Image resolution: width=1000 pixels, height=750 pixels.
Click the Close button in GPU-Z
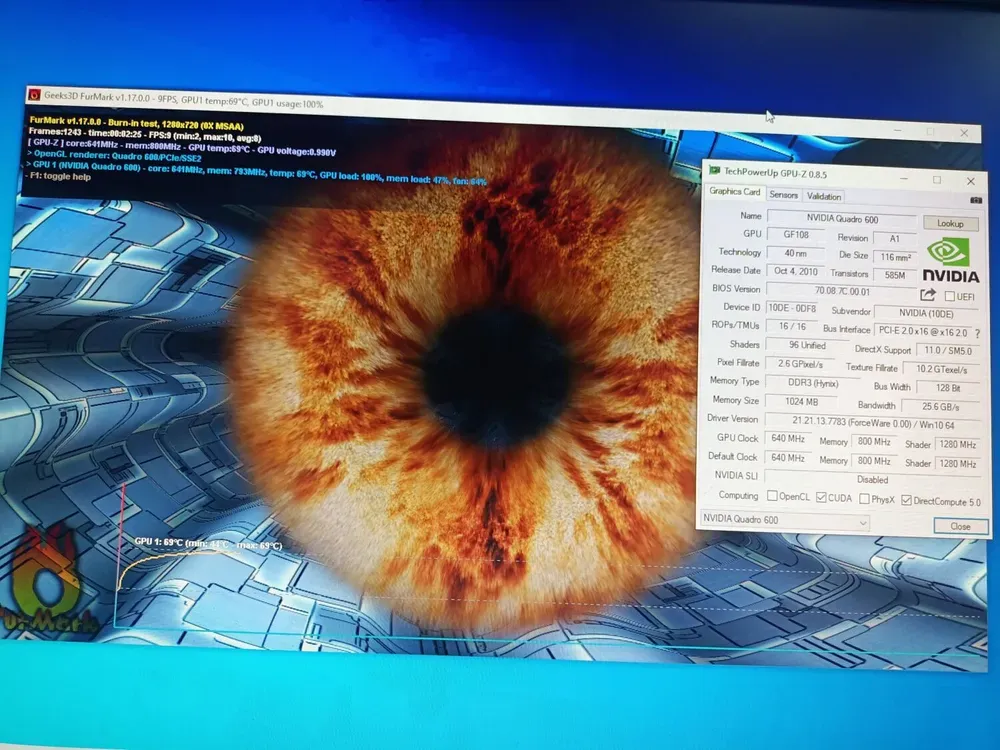point(959,526)
